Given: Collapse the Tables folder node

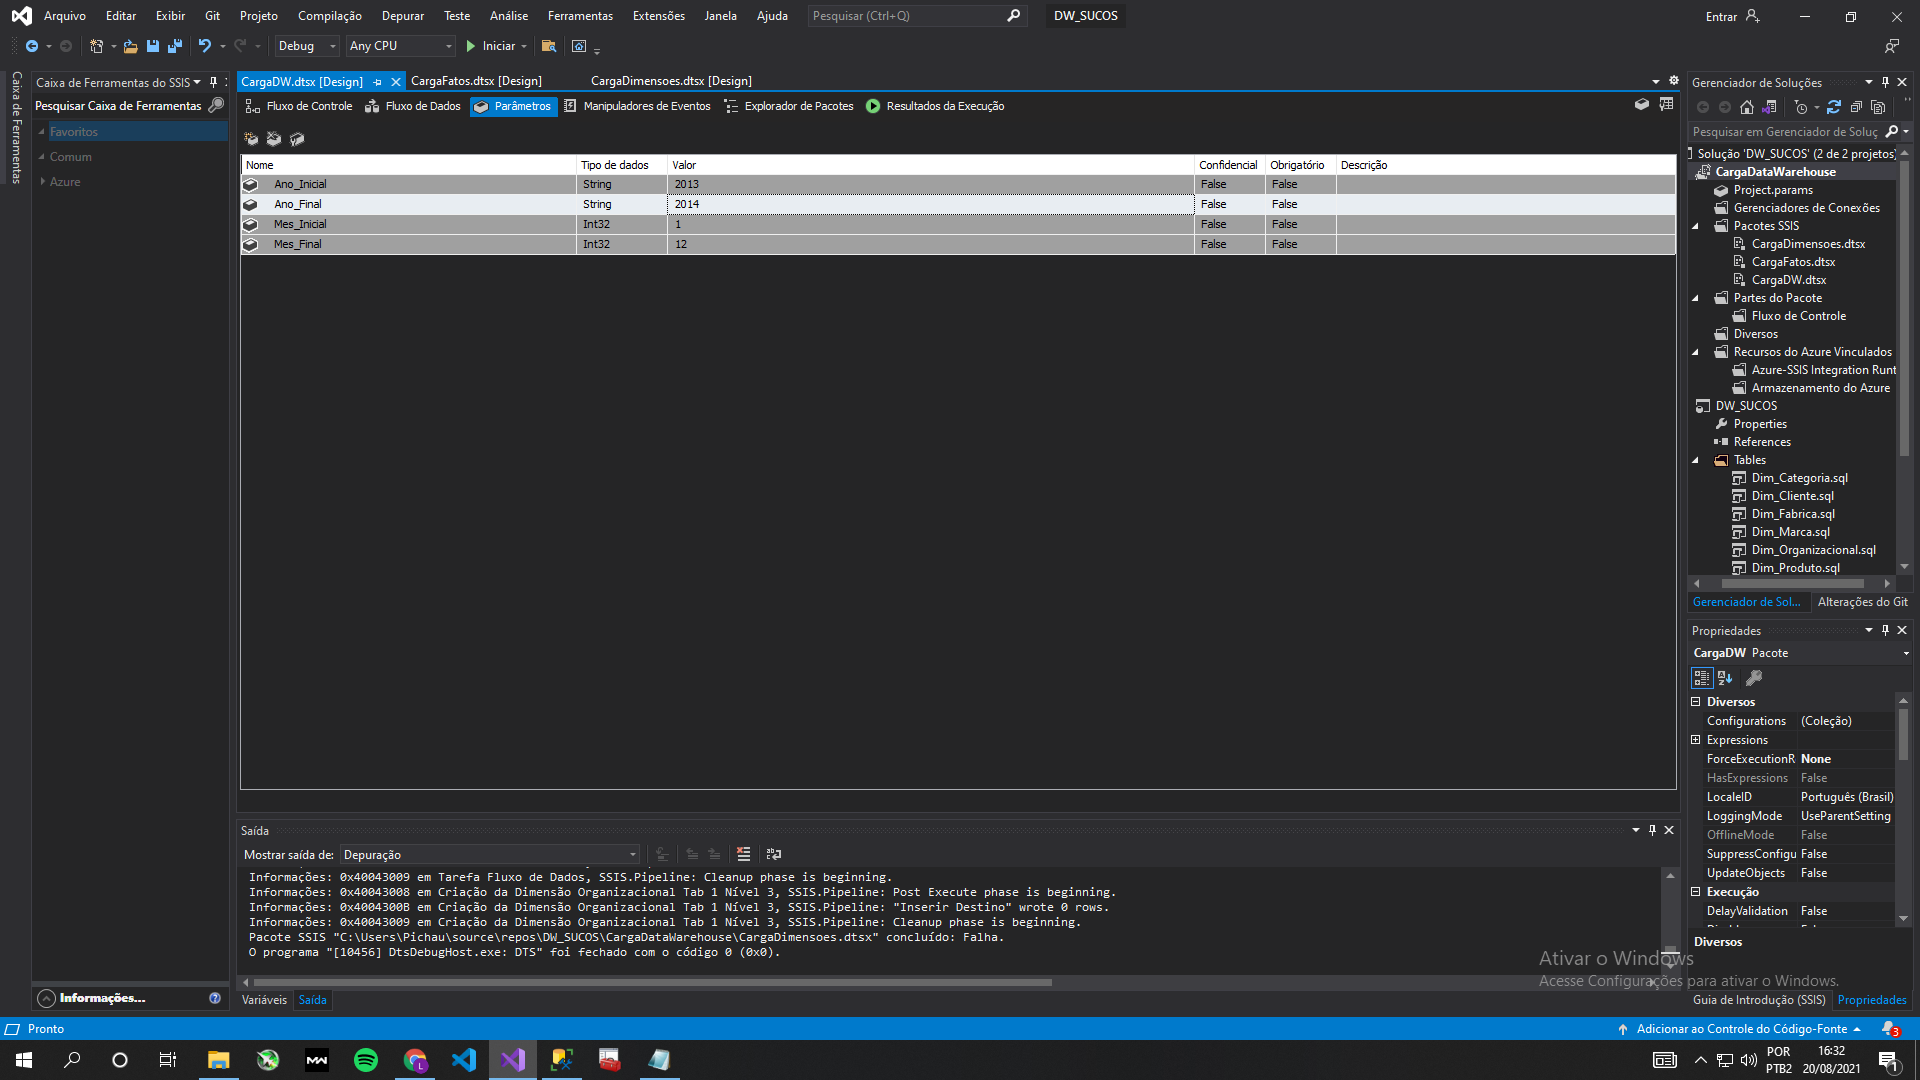Looking at the screenshot, I should click(1696, 460).
